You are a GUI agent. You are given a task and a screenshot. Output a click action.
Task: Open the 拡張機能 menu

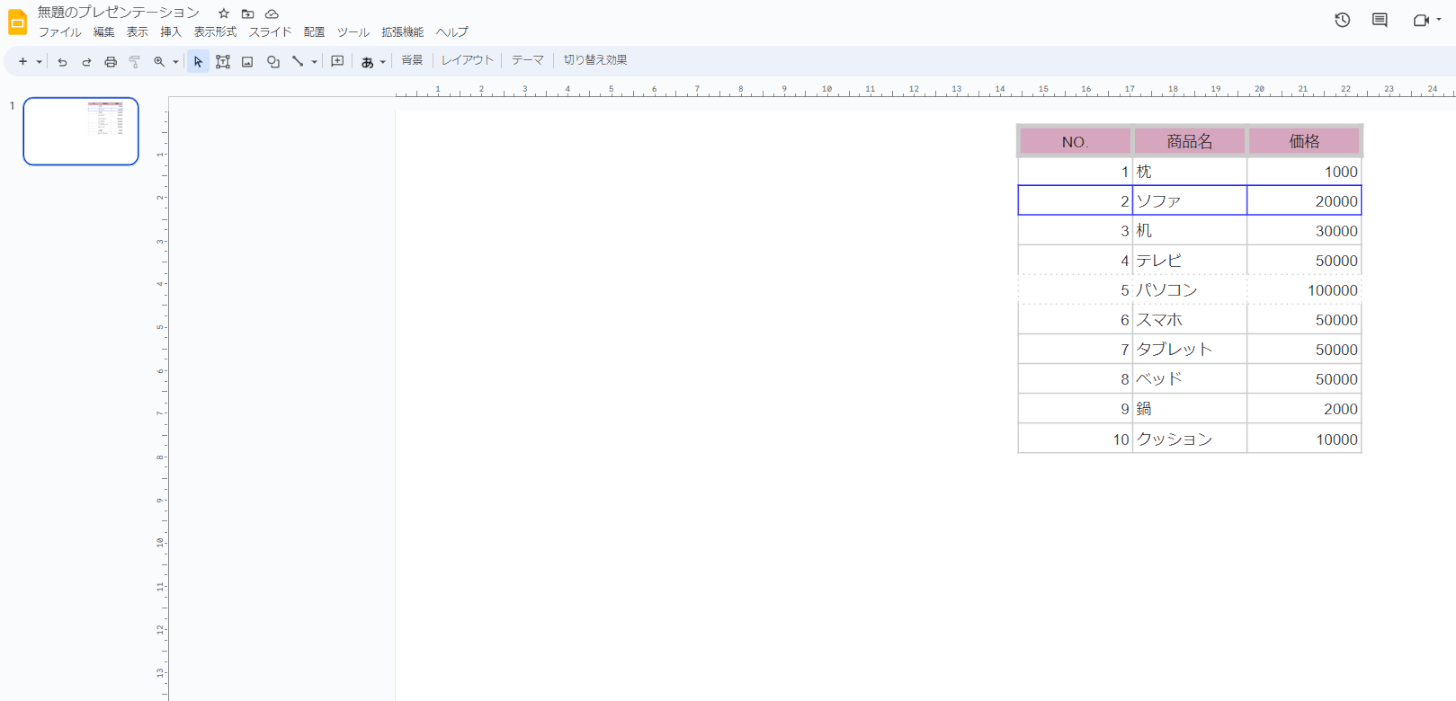[x=402, y=32]
